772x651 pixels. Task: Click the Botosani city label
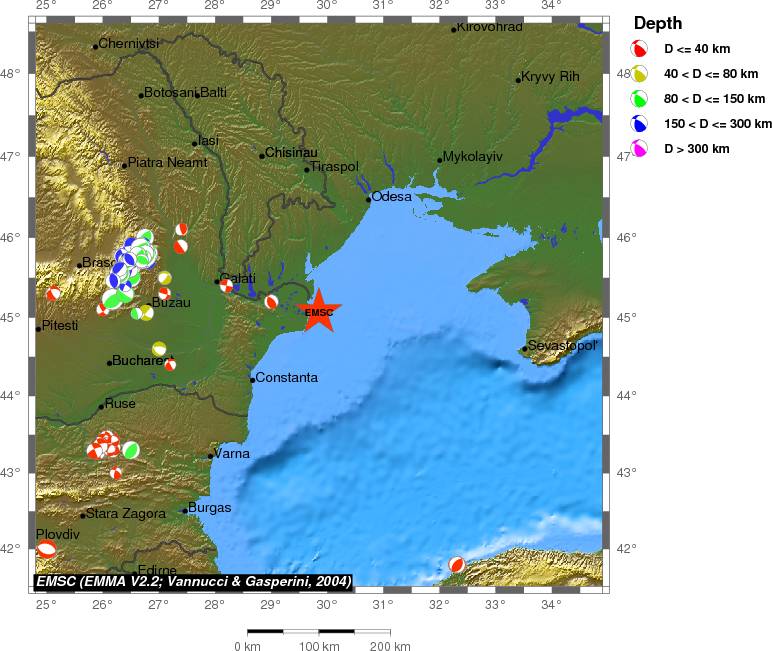pyautogui.click(x=169, y=92)
